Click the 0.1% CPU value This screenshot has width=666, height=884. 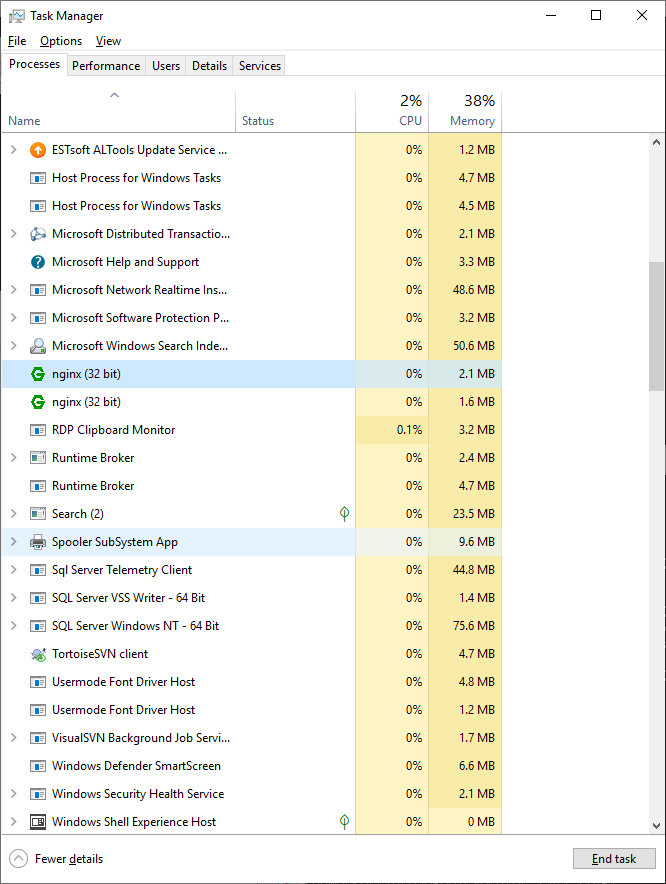pos(409,430)
